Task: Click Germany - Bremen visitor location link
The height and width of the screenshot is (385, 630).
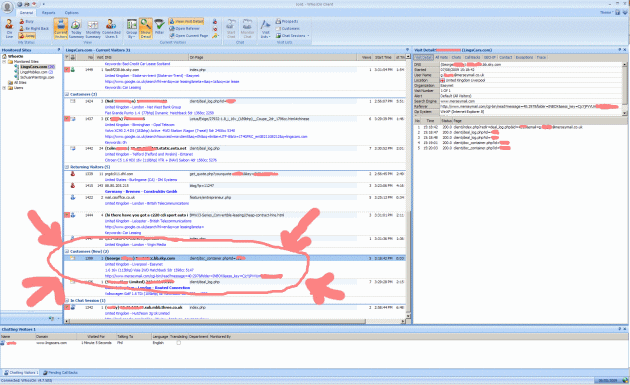Action: coord(141,192)
